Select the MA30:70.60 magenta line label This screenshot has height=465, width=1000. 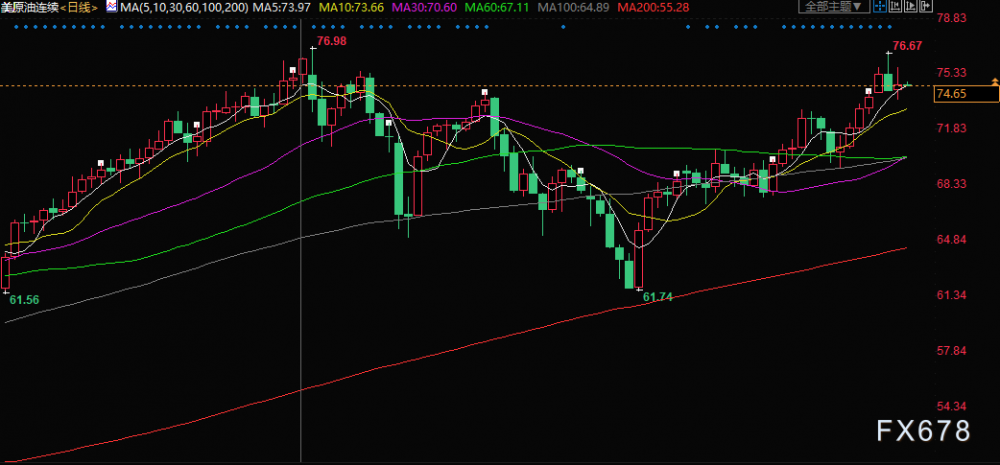pyautogui.click(x=425, y=8)
